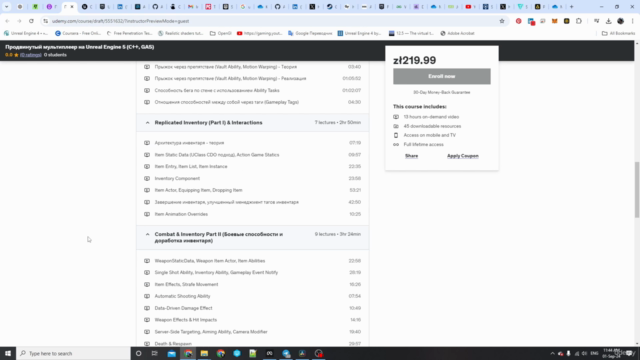Screen dimensions: 640x360
Task: Click the Apply Coupon link
Action: (x=462, y=156)
